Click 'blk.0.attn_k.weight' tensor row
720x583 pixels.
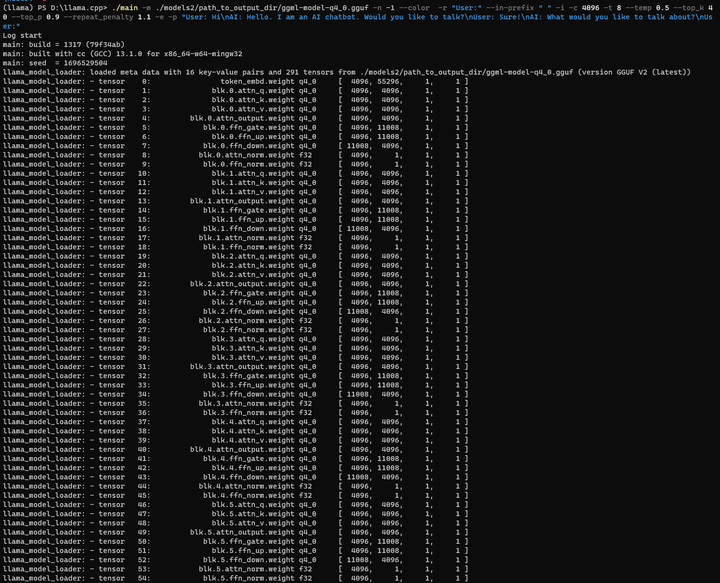[x=235, y=100]
